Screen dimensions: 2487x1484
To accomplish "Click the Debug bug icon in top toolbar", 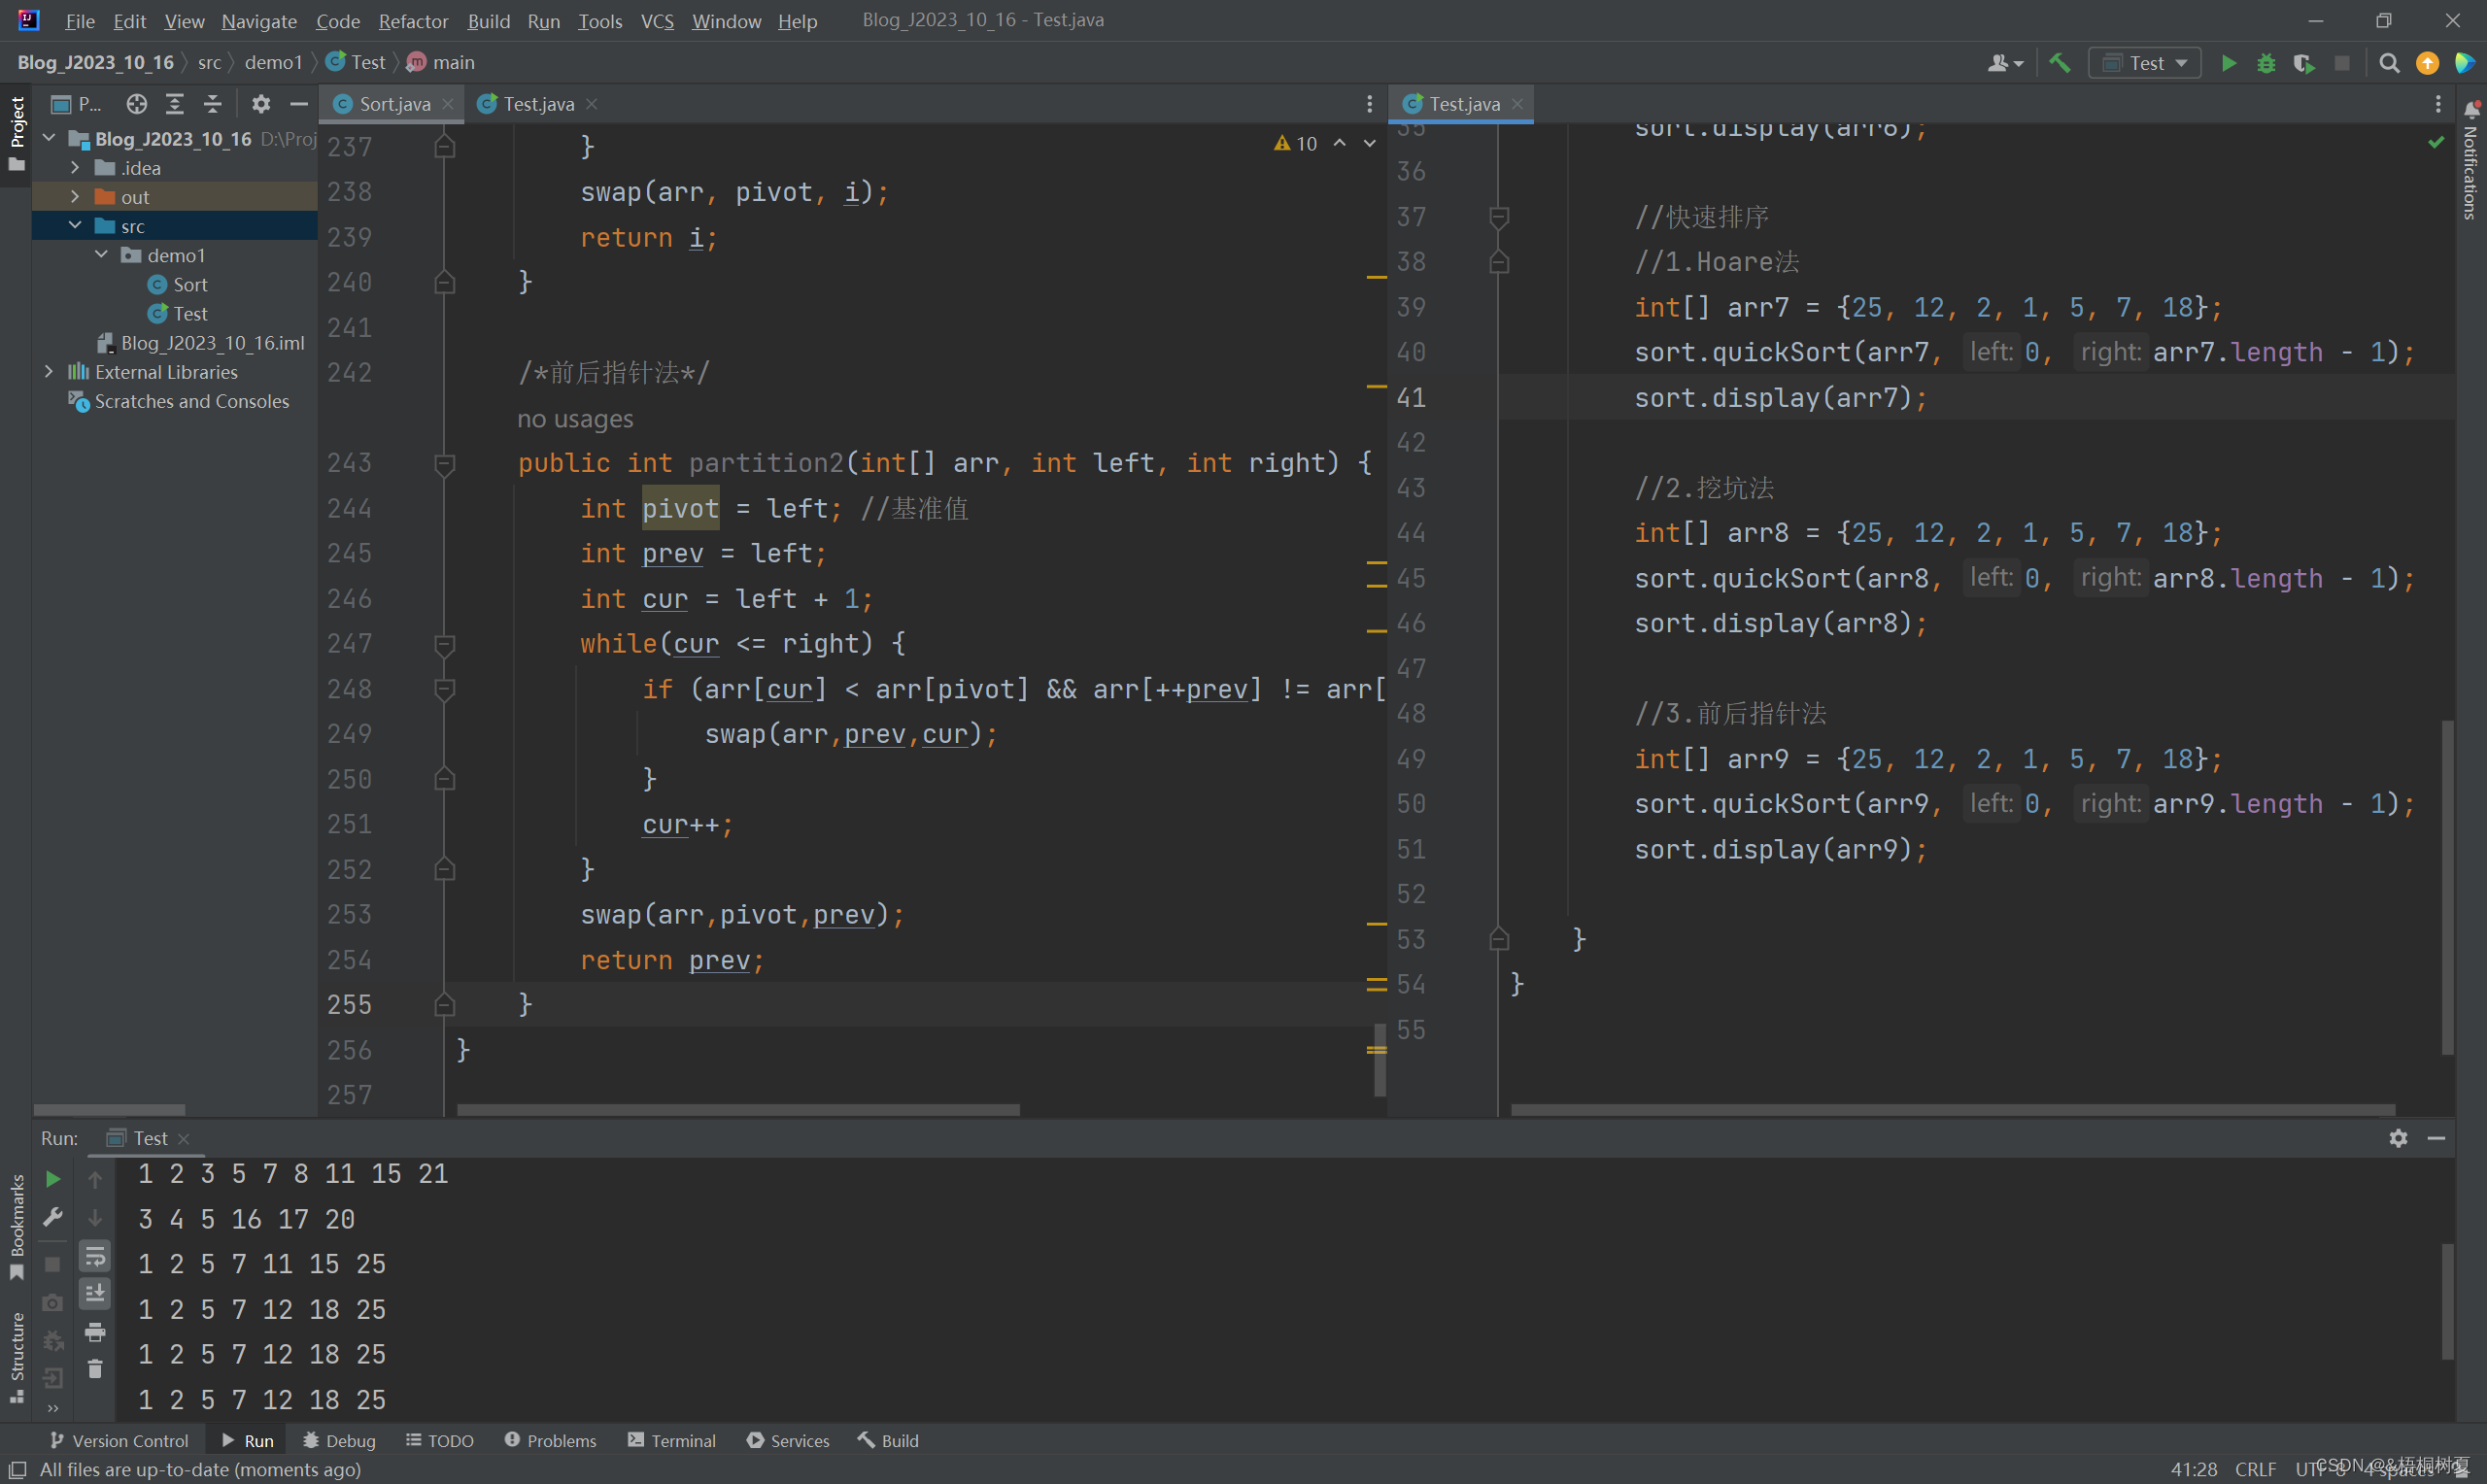I will click(2266, 63).
